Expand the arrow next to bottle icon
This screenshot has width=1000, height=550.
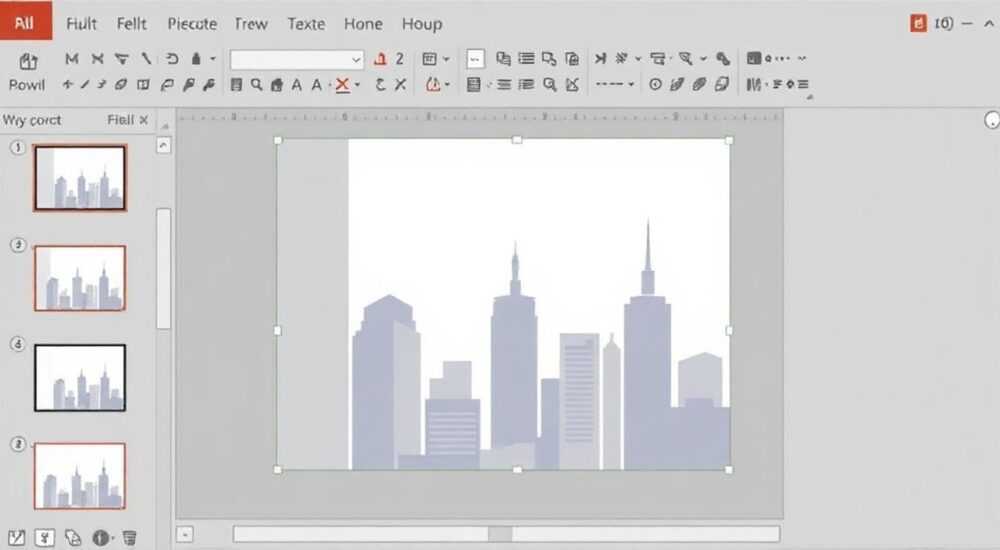click(213, 59)
